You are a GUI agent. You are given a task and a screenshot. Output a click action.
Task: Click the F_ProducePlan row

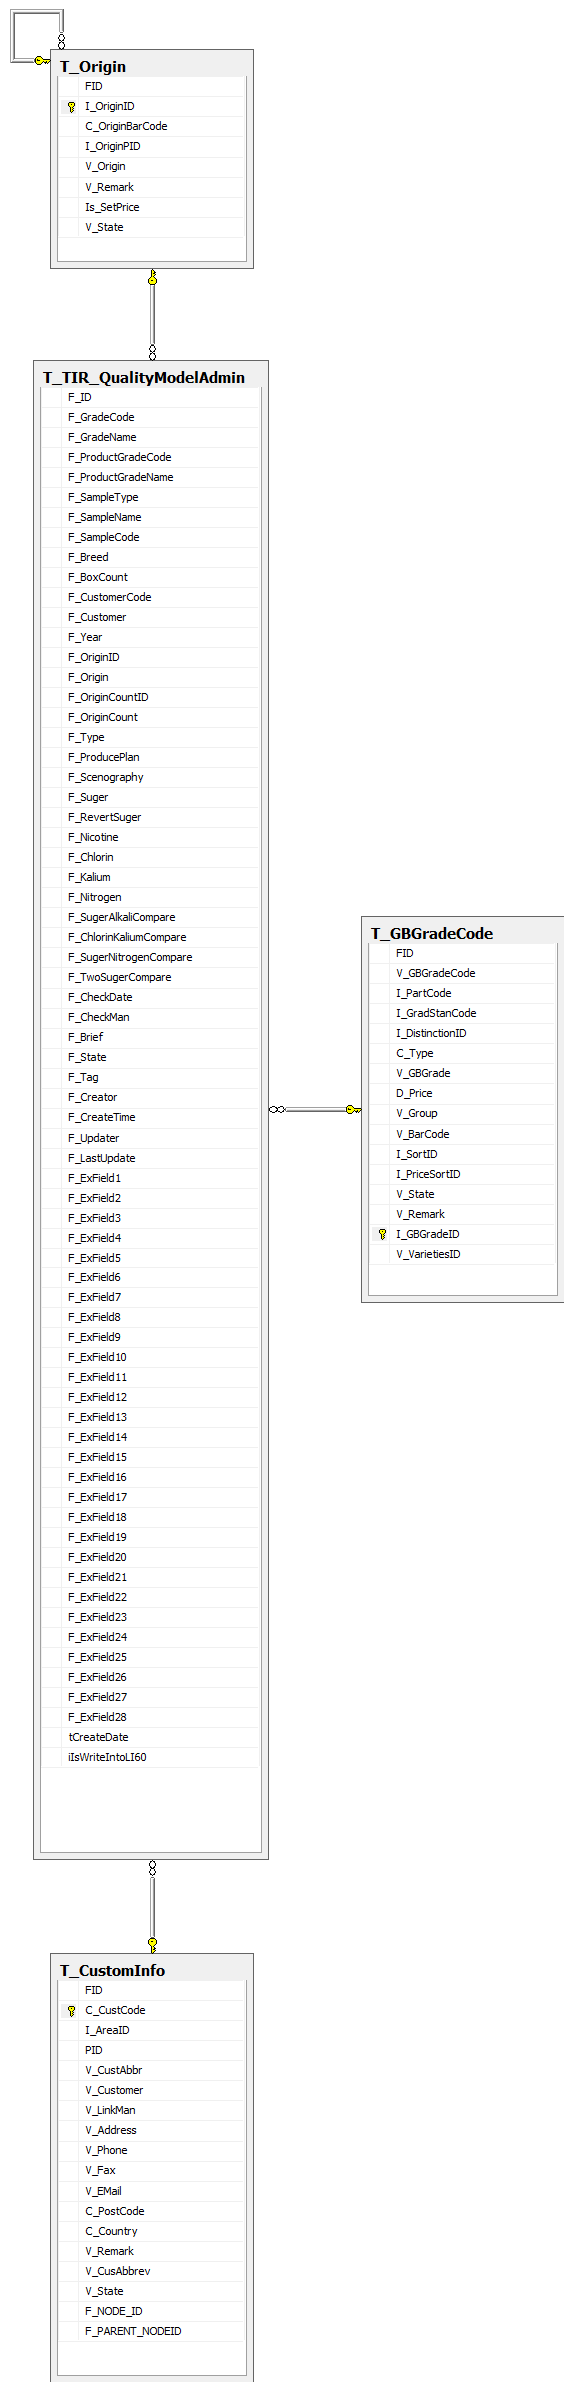pyautogui.click(x=150, y=758)
